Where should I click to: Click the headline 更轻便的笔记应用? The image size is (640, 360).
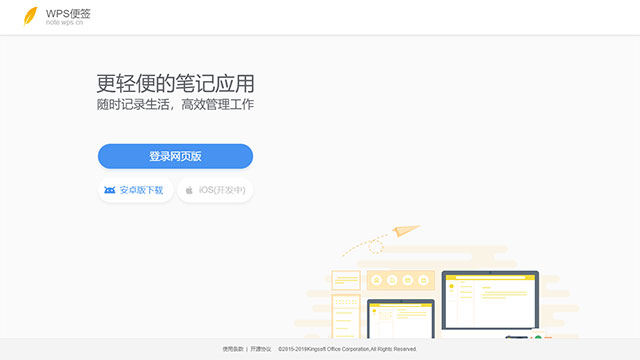coord(176,84)
